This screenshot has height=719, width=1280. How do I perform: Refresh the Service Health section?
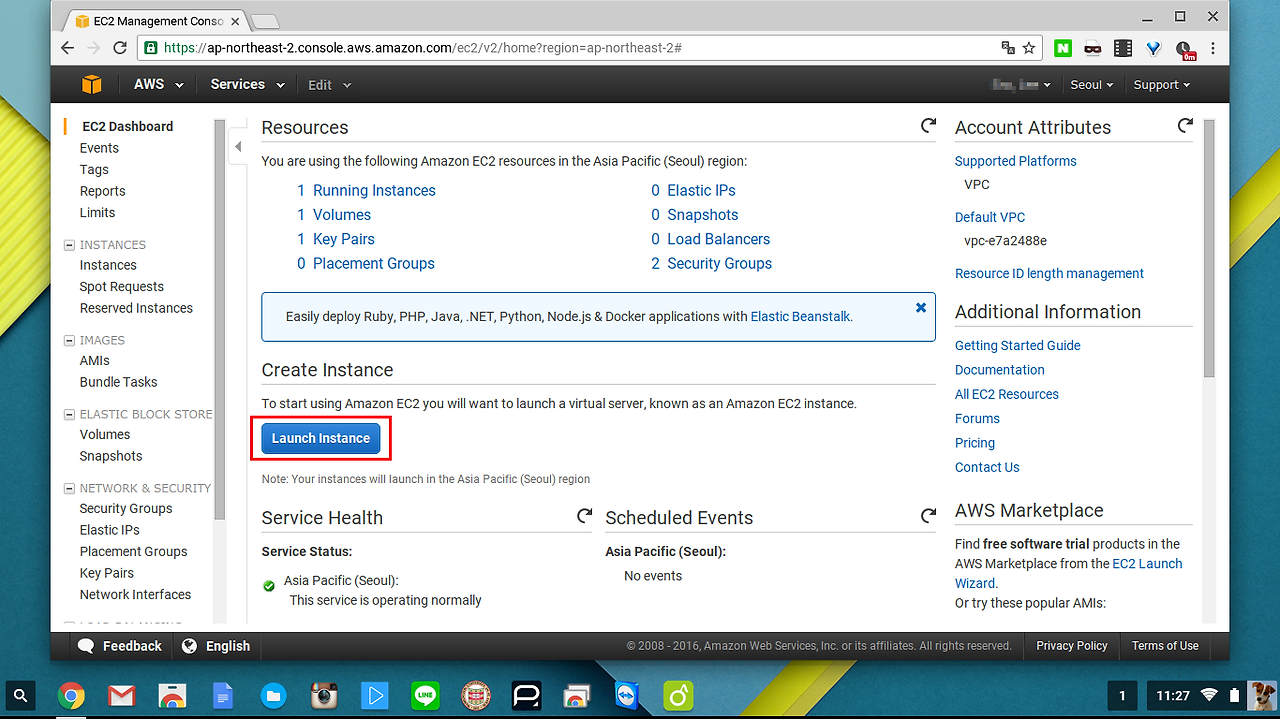(x=584, y=516)
